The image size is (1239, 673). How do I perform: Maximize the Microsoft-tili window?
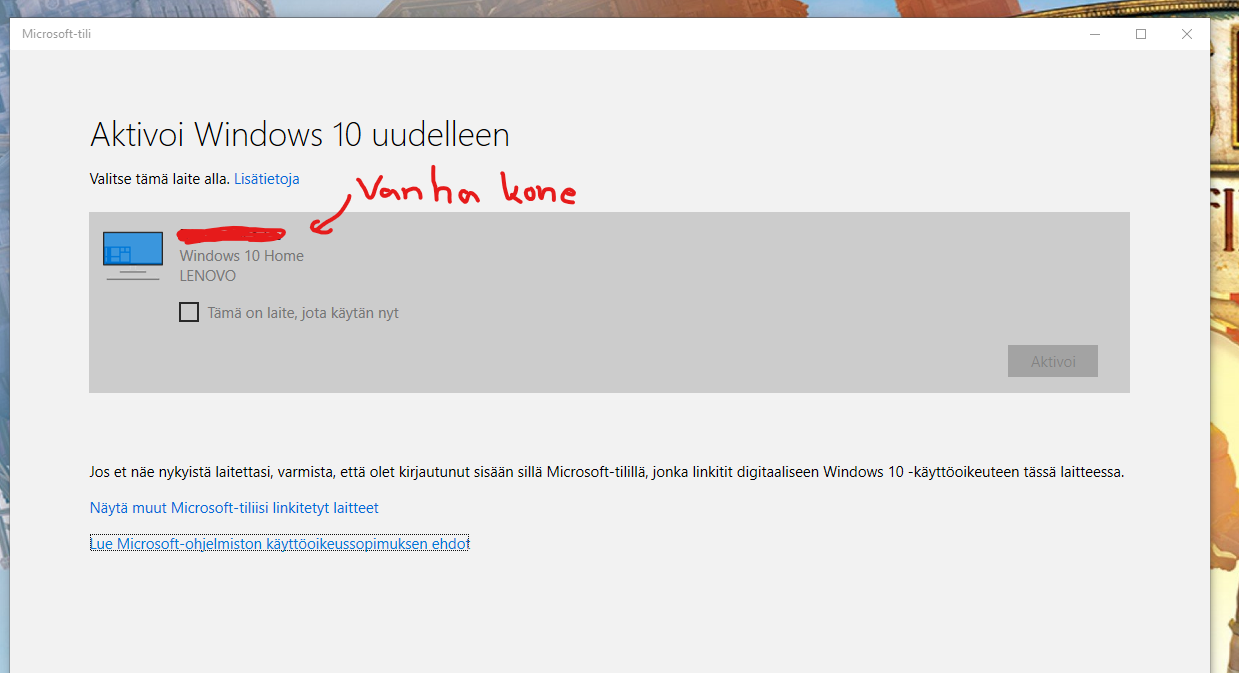[1141, 34]
